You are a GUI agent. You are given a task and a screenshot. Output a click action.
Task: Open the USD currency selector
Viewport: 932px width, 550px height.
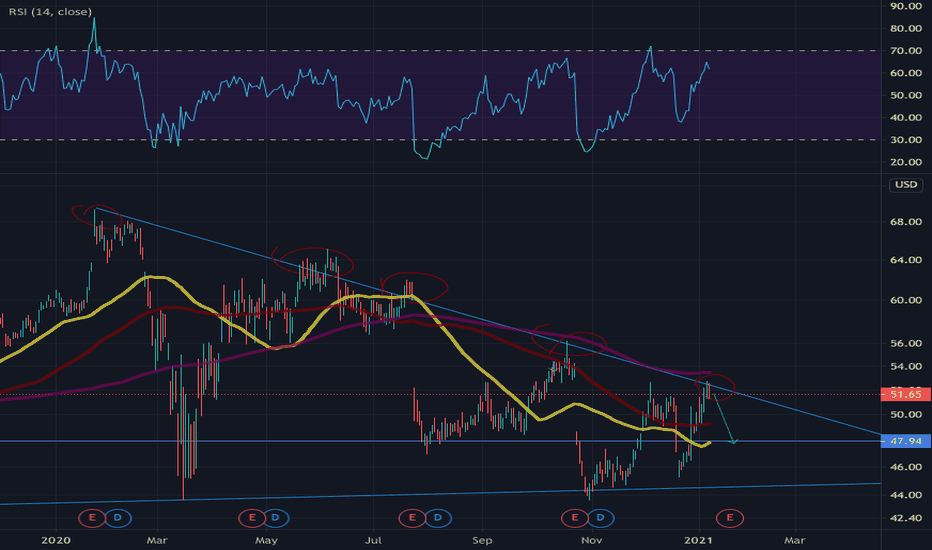tap(906, 184)
